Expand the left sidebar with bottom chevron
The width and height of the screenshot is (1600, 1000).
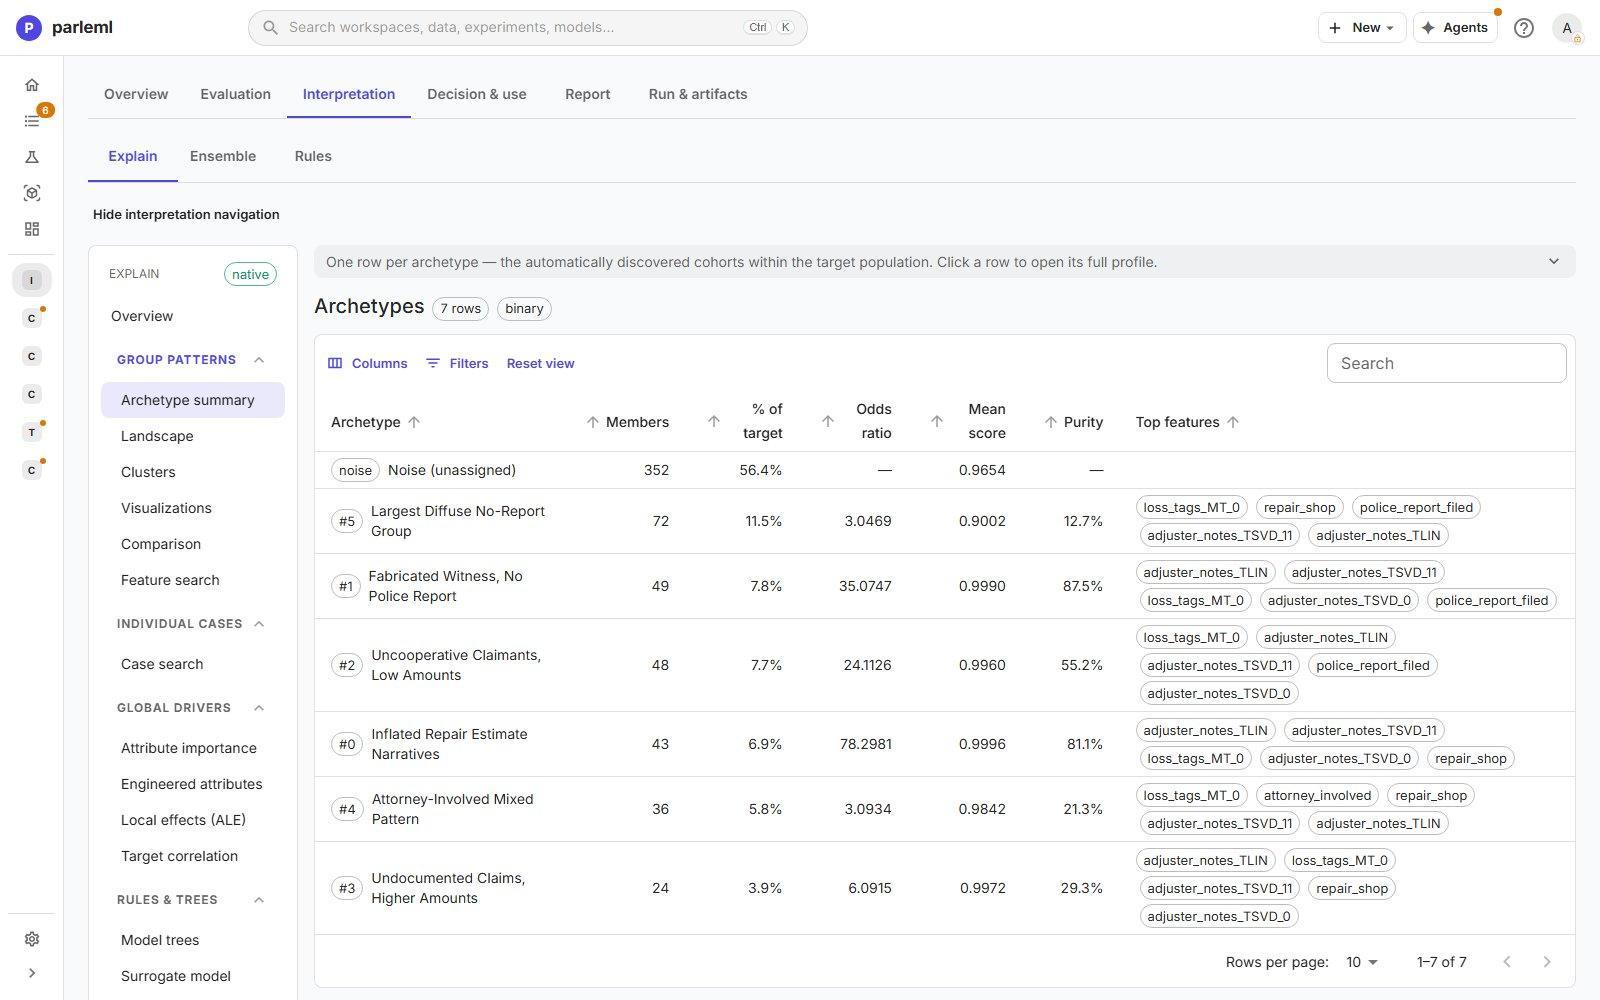[x=32, y=973]
